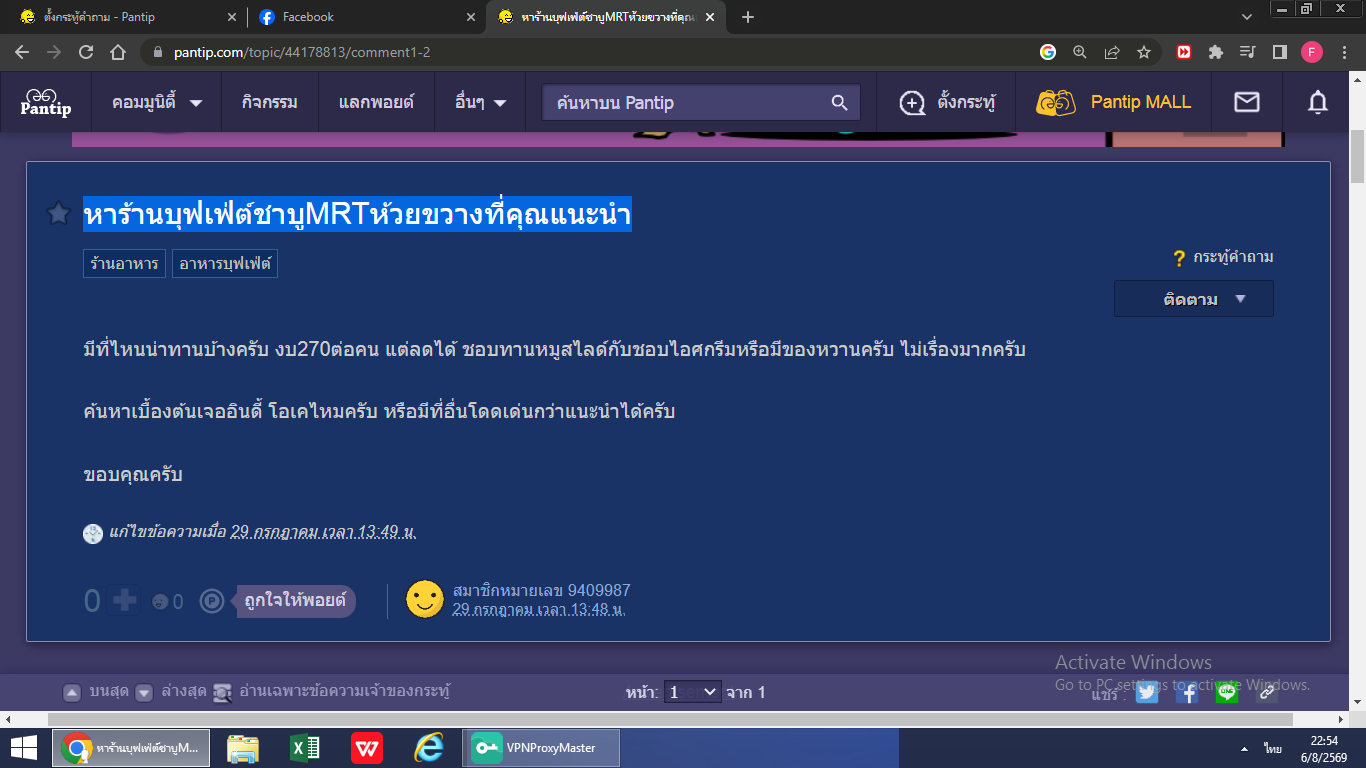This screenshot has width=1366, height=768.
Task: Open the แลกพอยต์ menu item
Action: 377,102
